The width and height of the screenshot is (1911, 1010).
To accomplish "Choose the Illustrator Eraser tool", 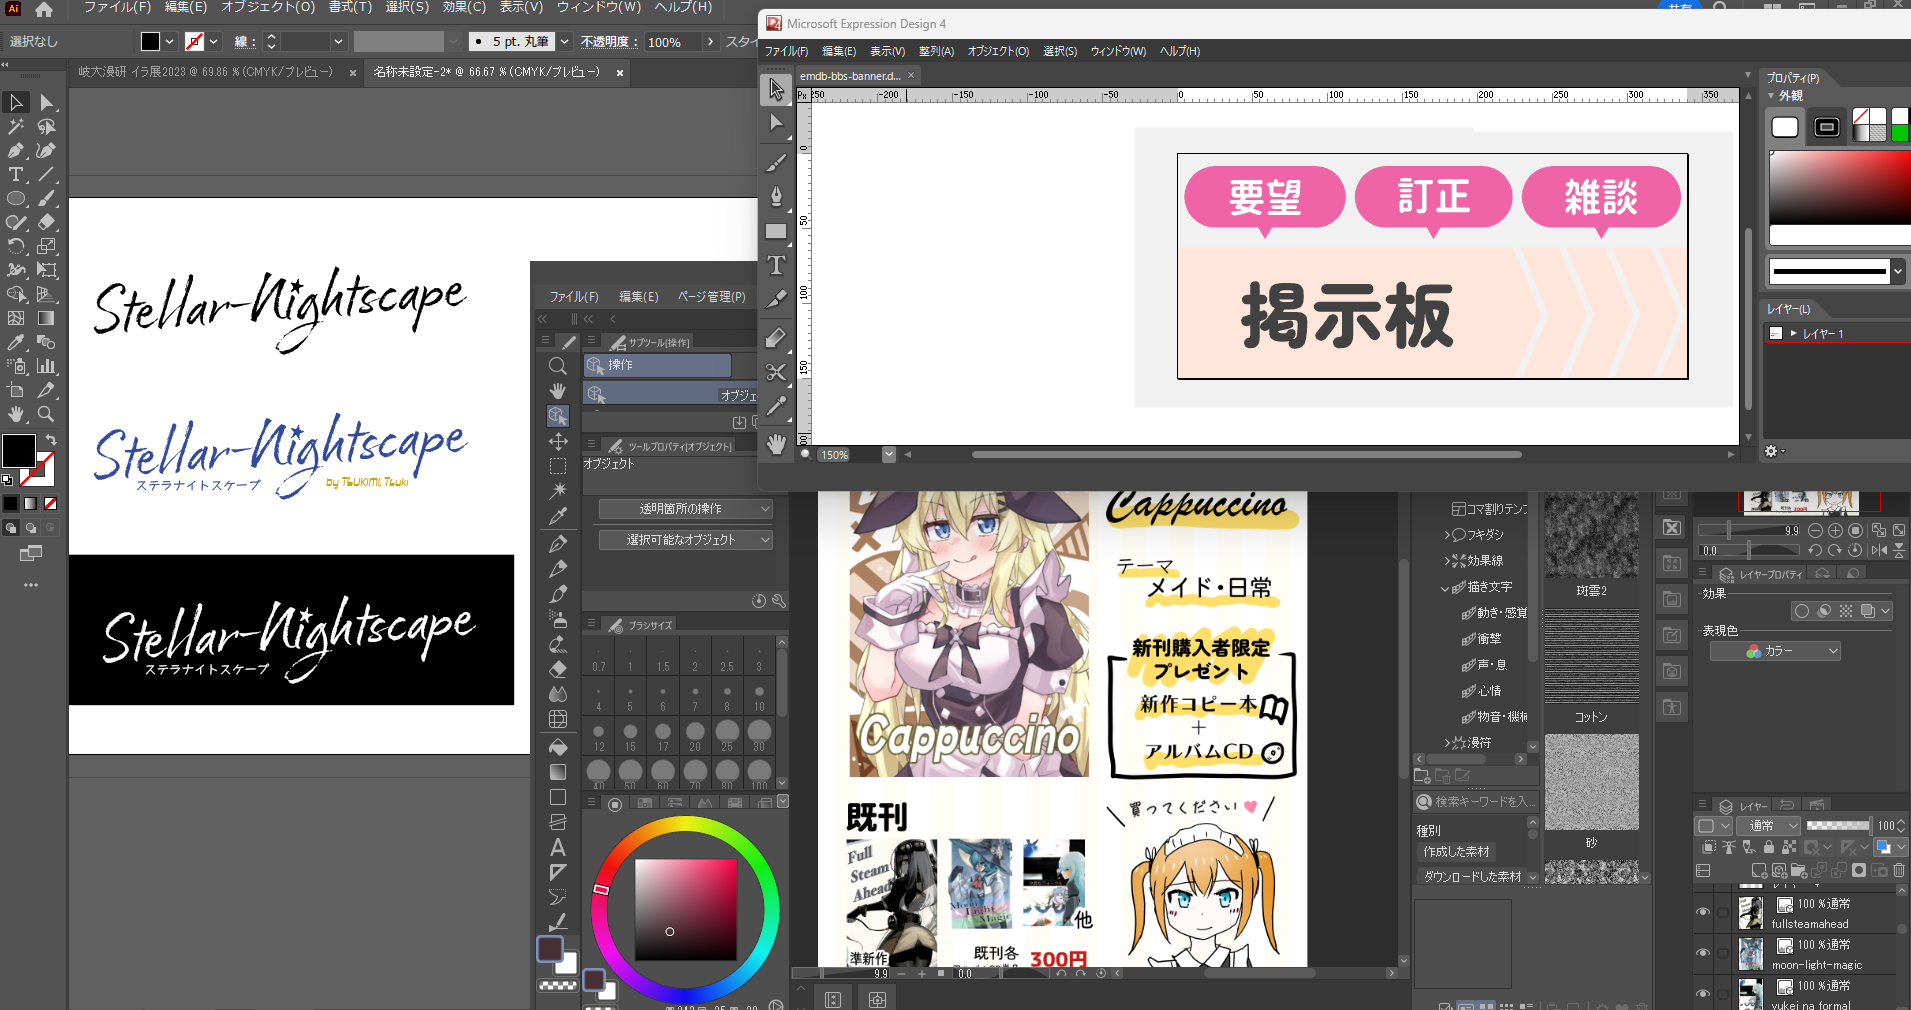I will tap(46, 222).
